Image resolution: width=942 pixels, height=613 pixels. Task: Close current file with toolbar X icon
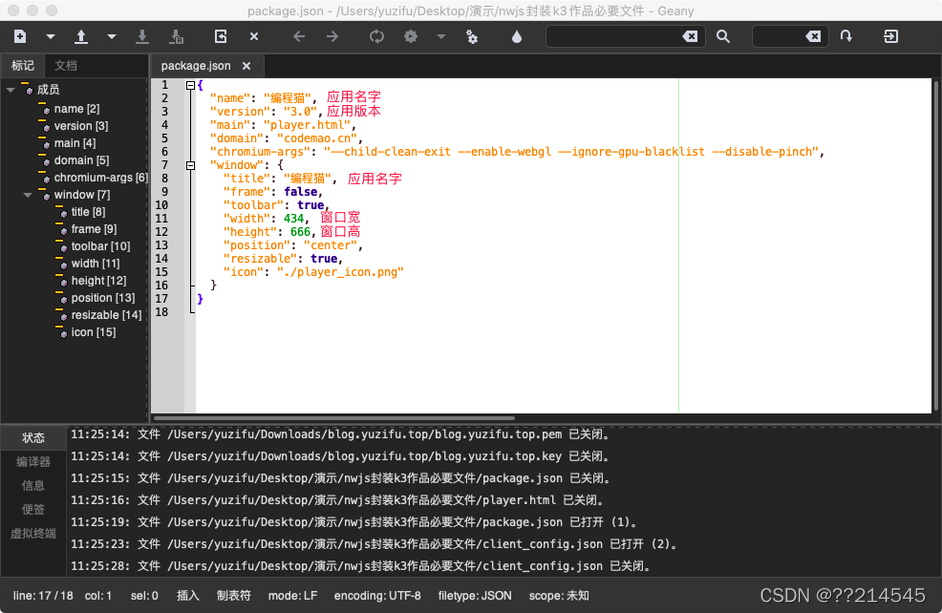point(254,37)
